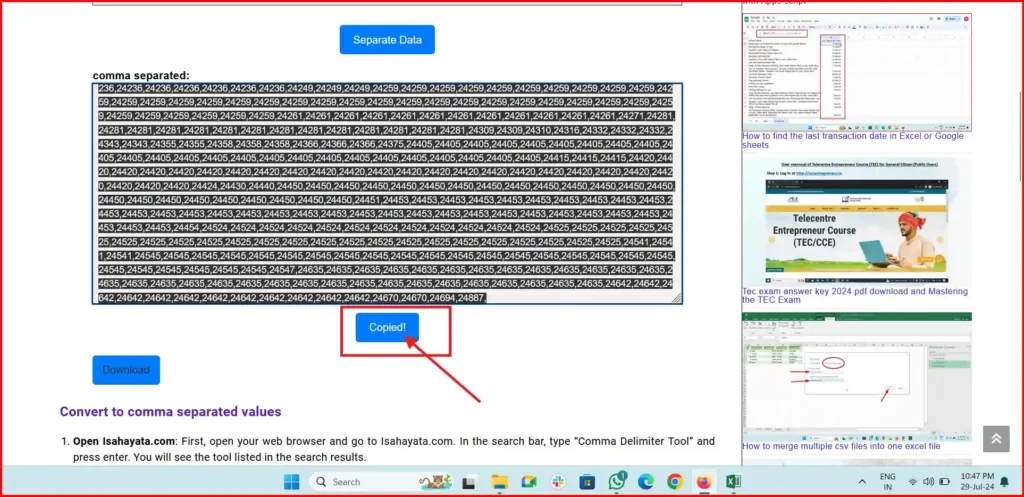This screenshot has width=1024, height=497.
Task: Open WhatsApp from the taskbar
Action: [x=617, y=482]
